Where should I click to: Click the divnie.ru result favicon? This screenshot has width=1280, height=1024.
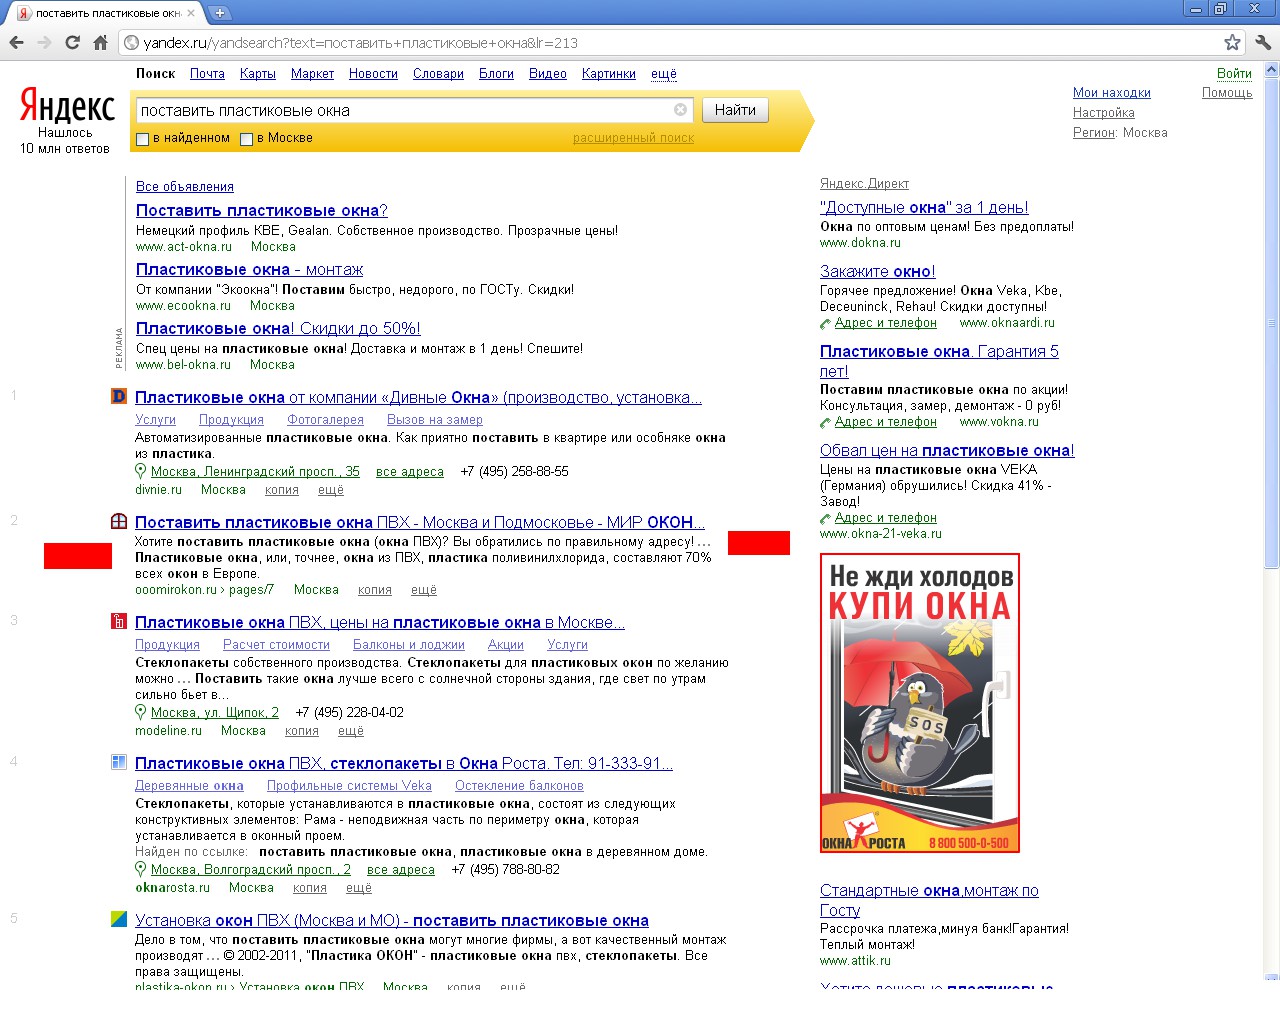tap(118, 396)
